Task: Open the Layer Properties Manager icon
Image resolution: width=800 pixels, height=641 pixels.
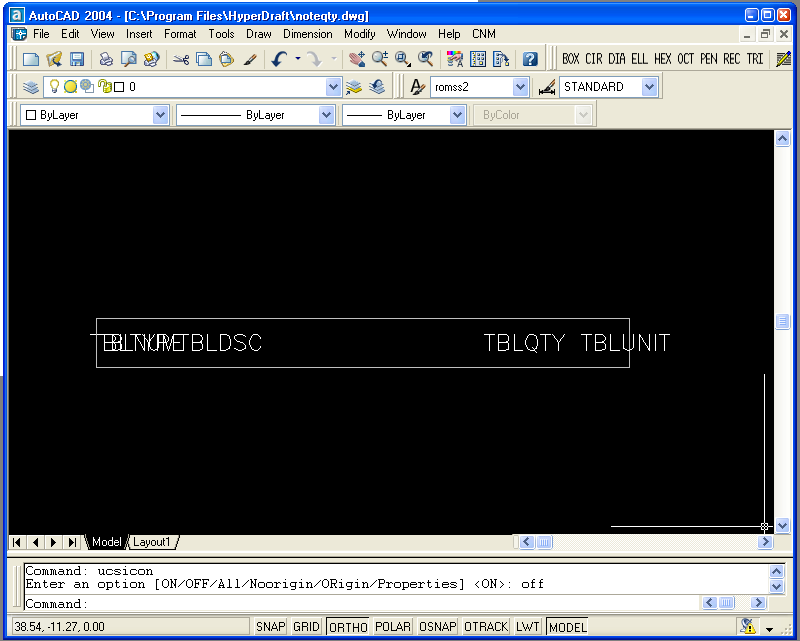Action: [30, 87]
